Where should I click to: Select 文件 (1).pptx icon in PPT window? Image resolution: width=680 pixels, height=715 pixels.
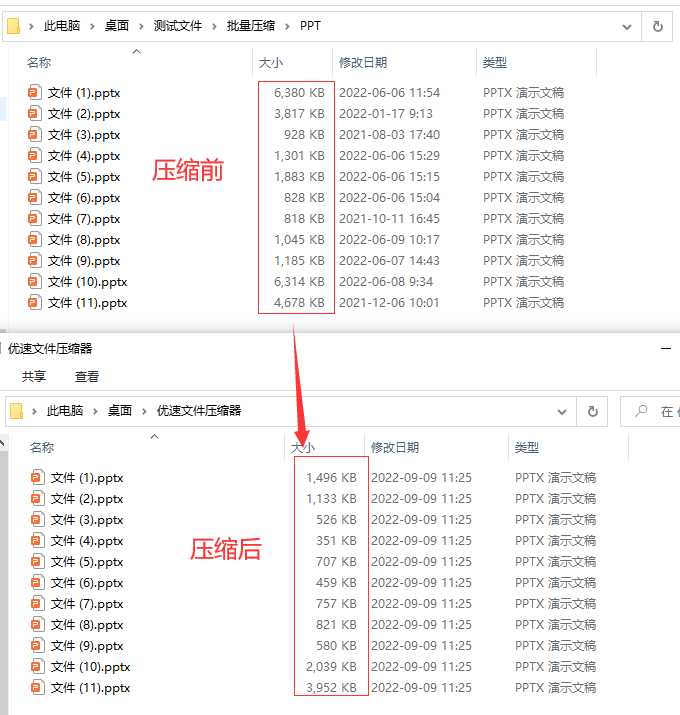point(35,93)
